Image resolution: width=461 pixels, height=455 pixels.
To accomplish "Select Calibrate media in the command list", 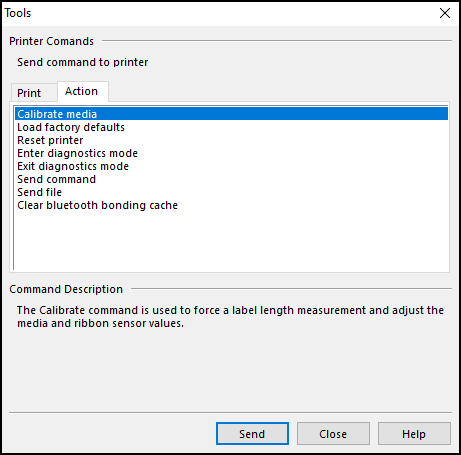I will click(x=231, y=114).
